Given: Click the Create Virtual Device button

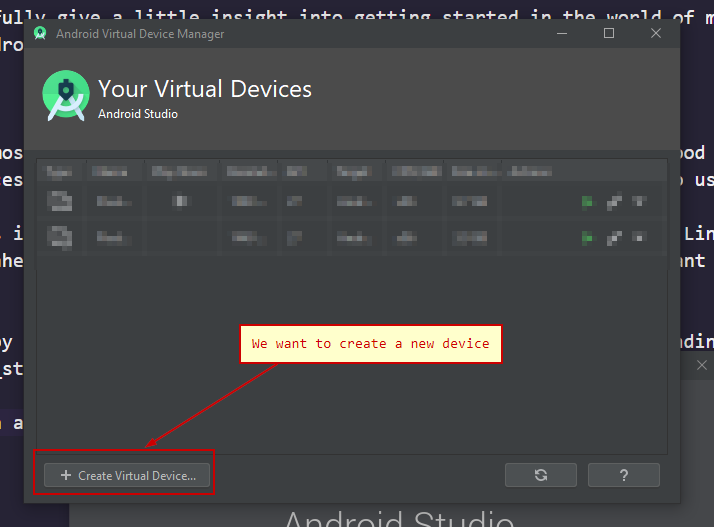Looking at the screenshot, I should (x=127, y=476).
